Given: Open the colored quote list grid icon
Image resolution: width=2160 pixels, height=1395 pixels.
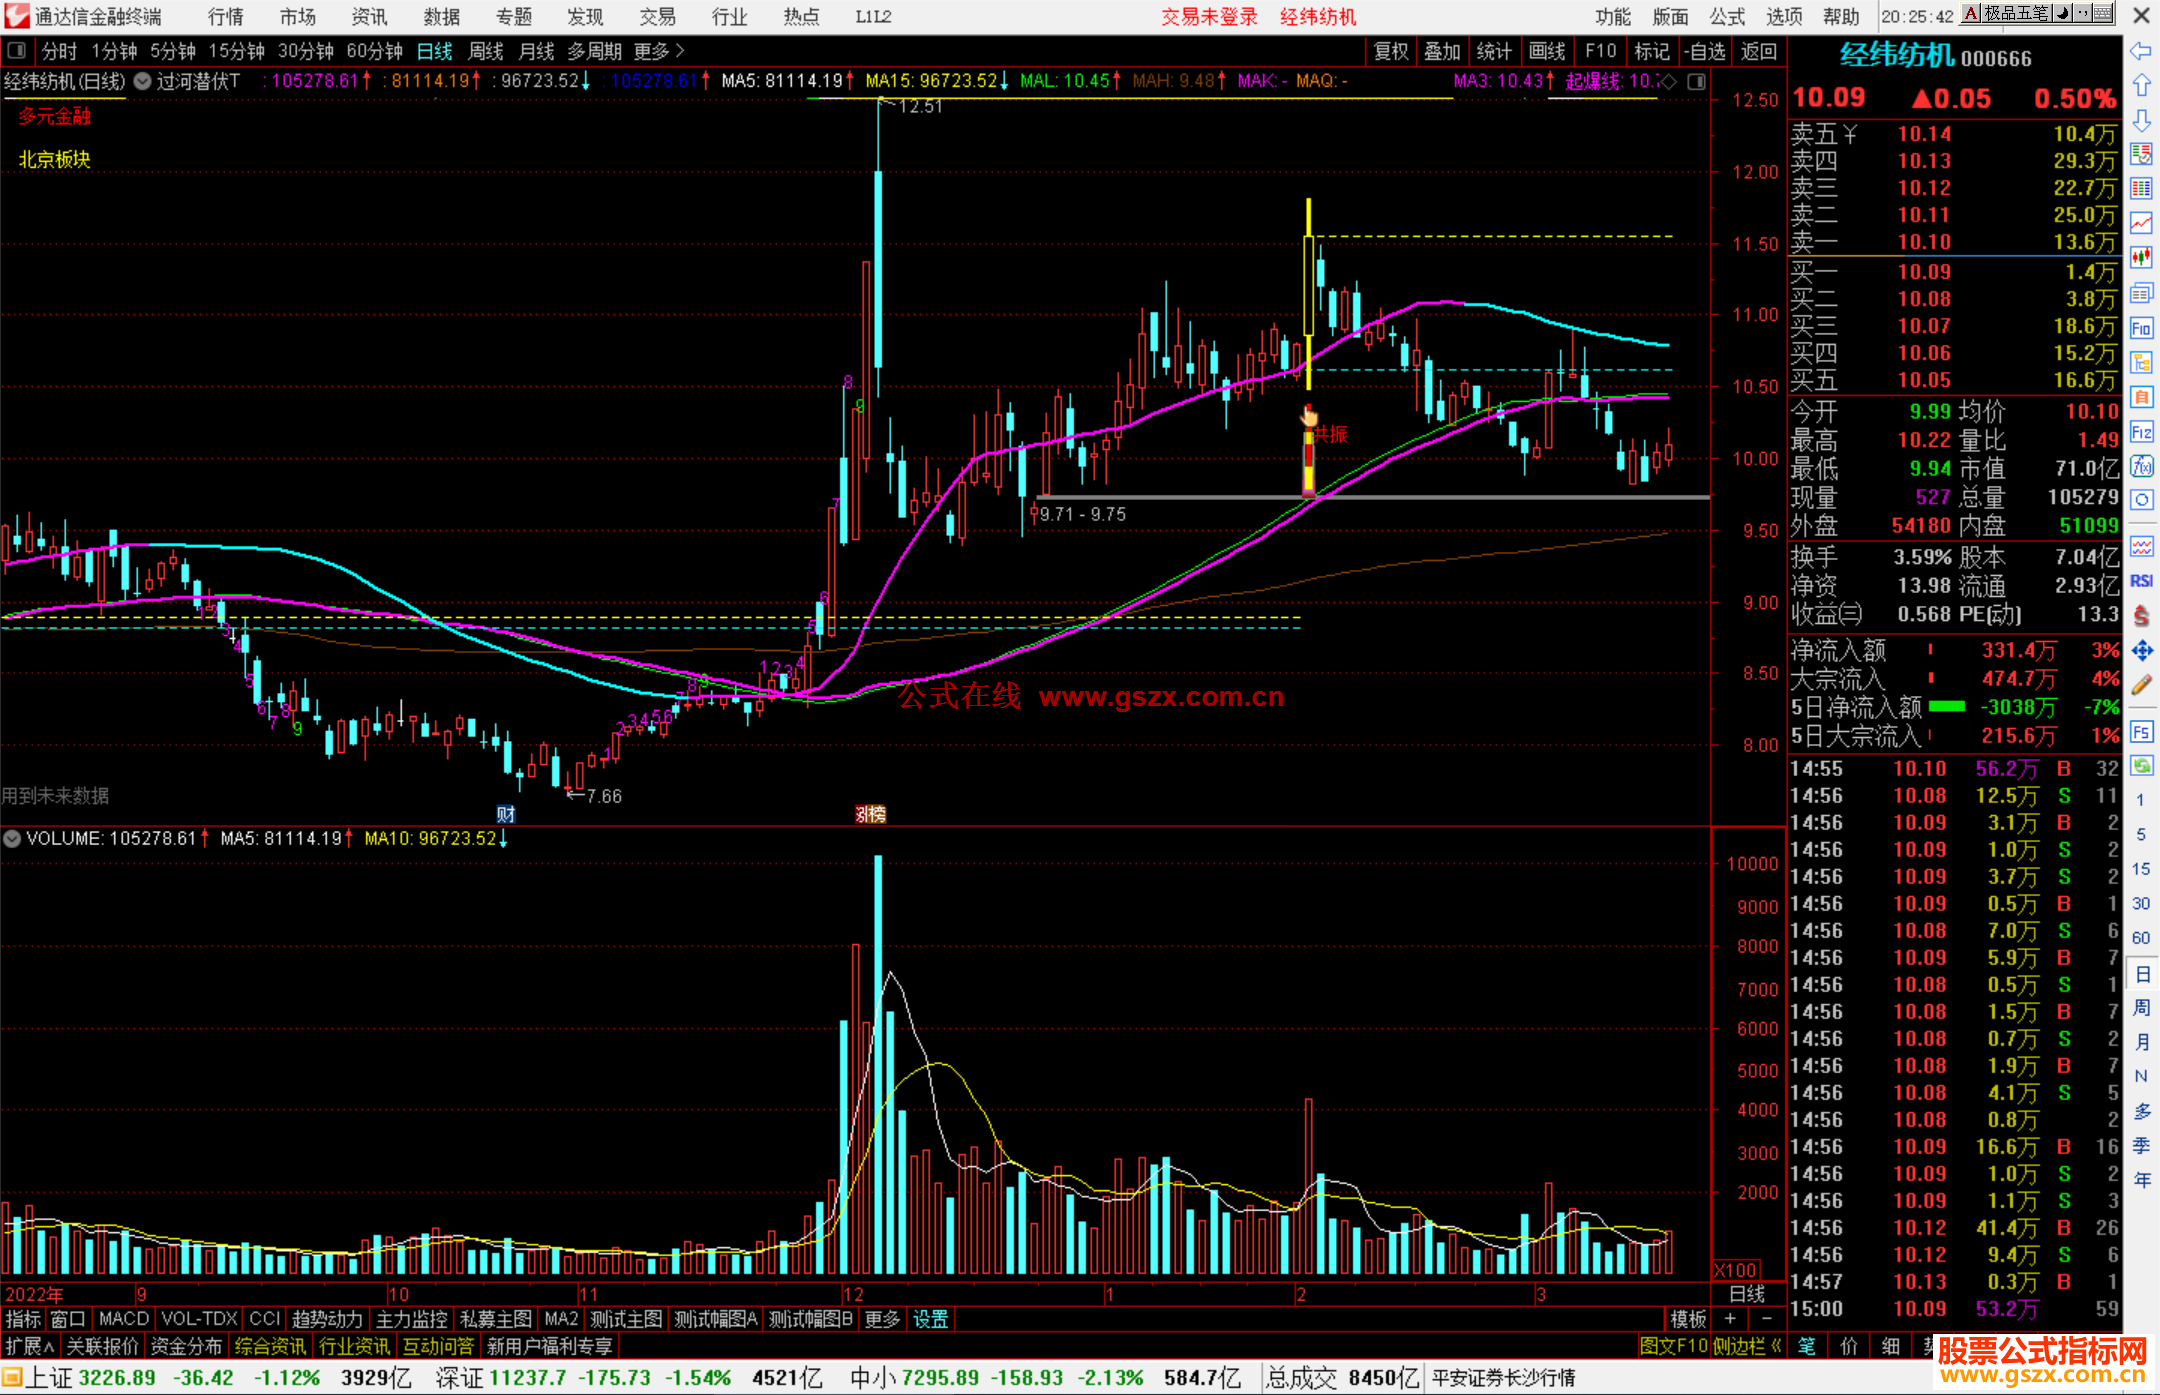Looking at the screenshot, I should tap(2141, 188).
